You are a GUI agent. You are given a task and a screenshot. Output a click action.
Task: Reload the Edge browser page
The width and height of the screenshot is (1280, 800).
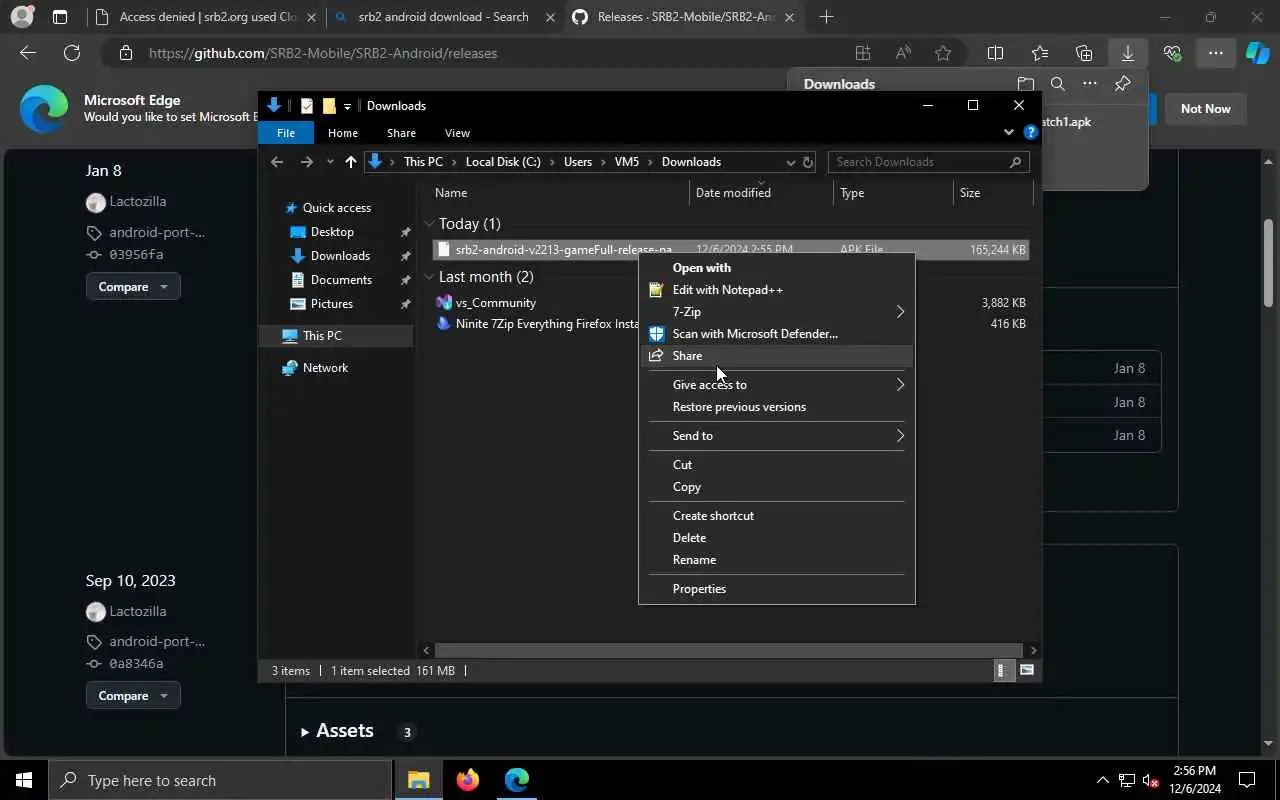pos(72,53)
